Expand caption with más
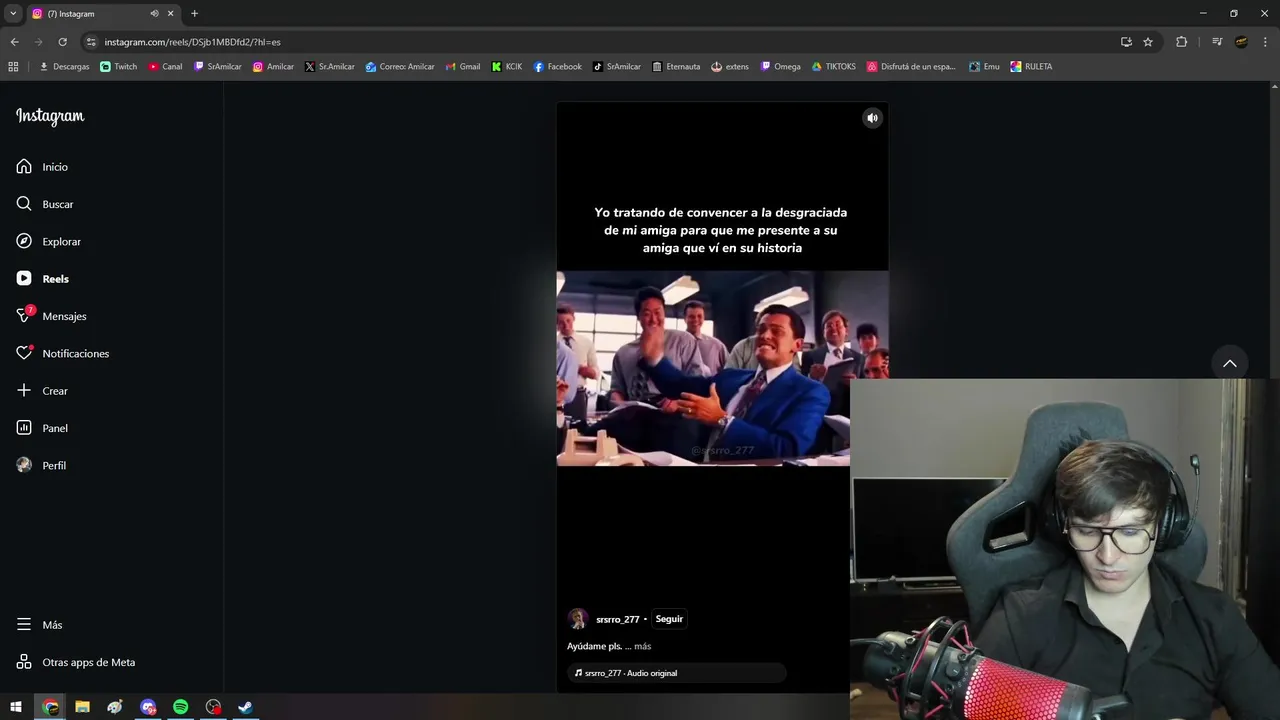1280x720 pixels. [x=642, y=647]
